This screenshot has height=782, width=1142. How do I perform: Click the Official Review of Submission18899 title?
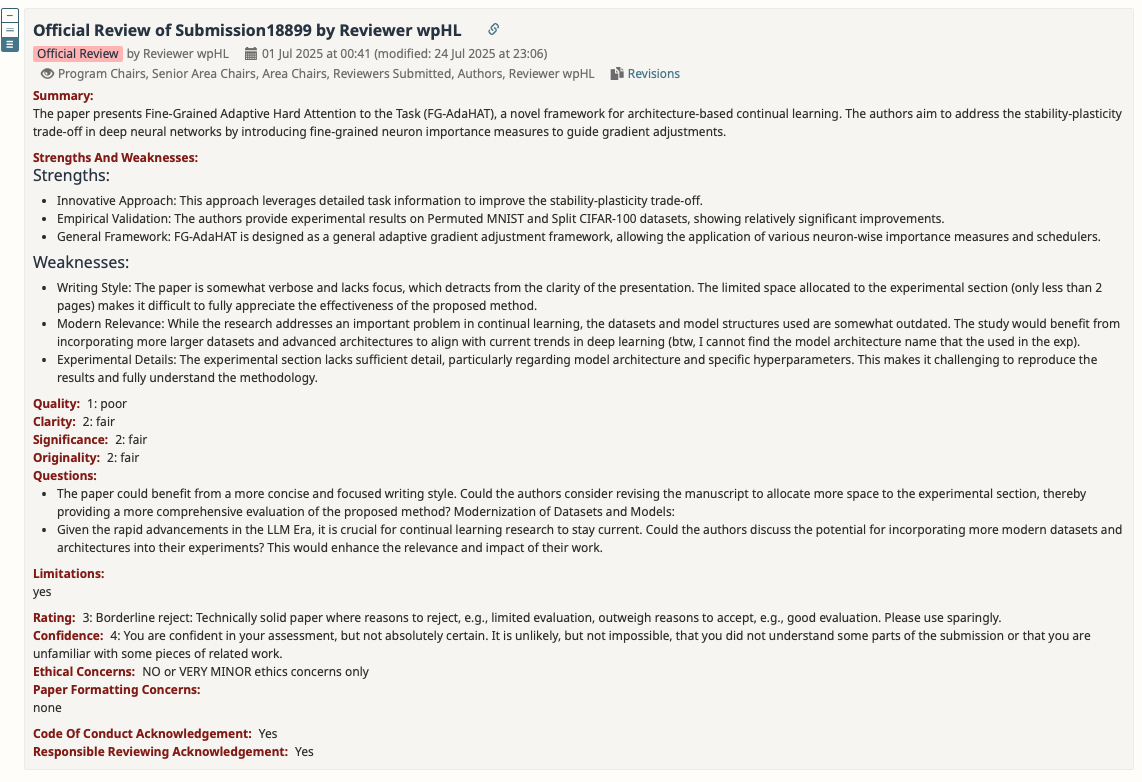(x=247, y=31)
